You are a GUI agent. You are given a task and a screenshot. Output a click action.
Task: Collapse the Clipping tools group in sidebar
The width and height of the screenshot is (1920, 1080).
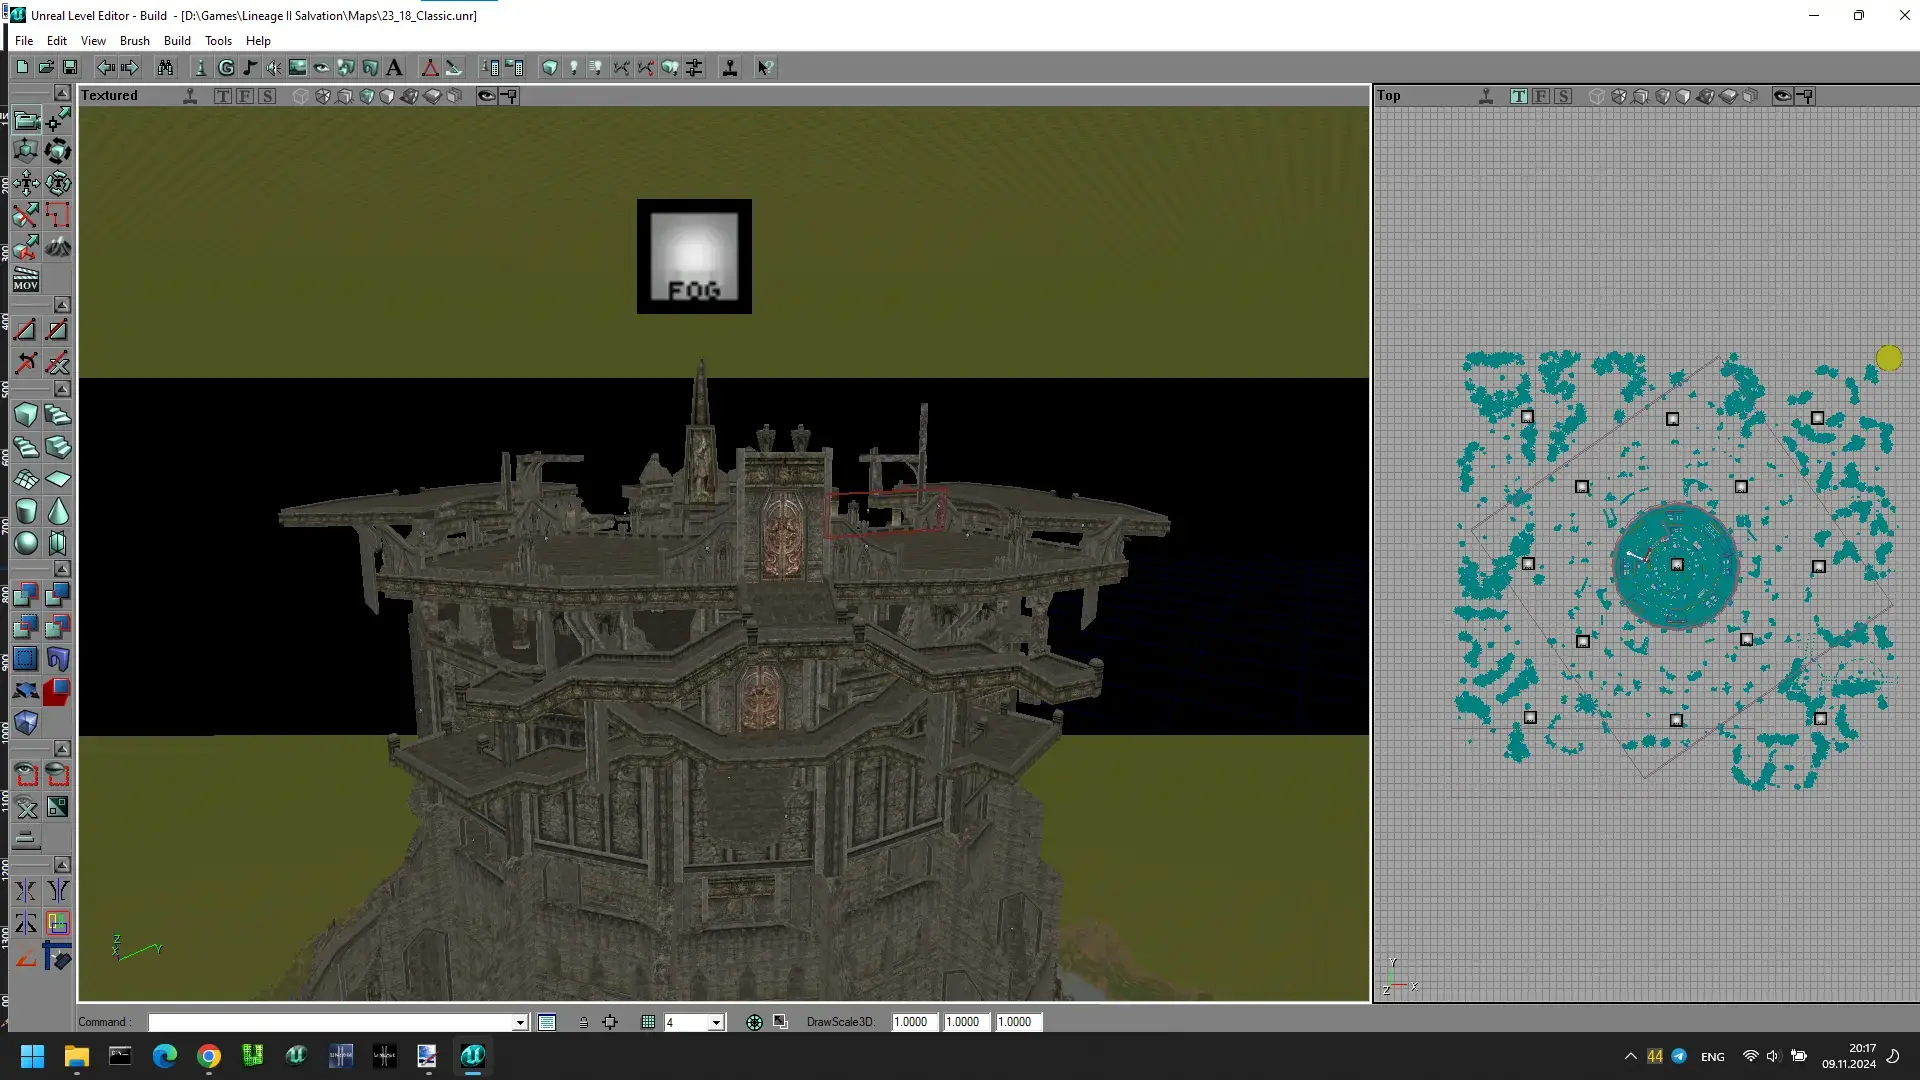62,304
